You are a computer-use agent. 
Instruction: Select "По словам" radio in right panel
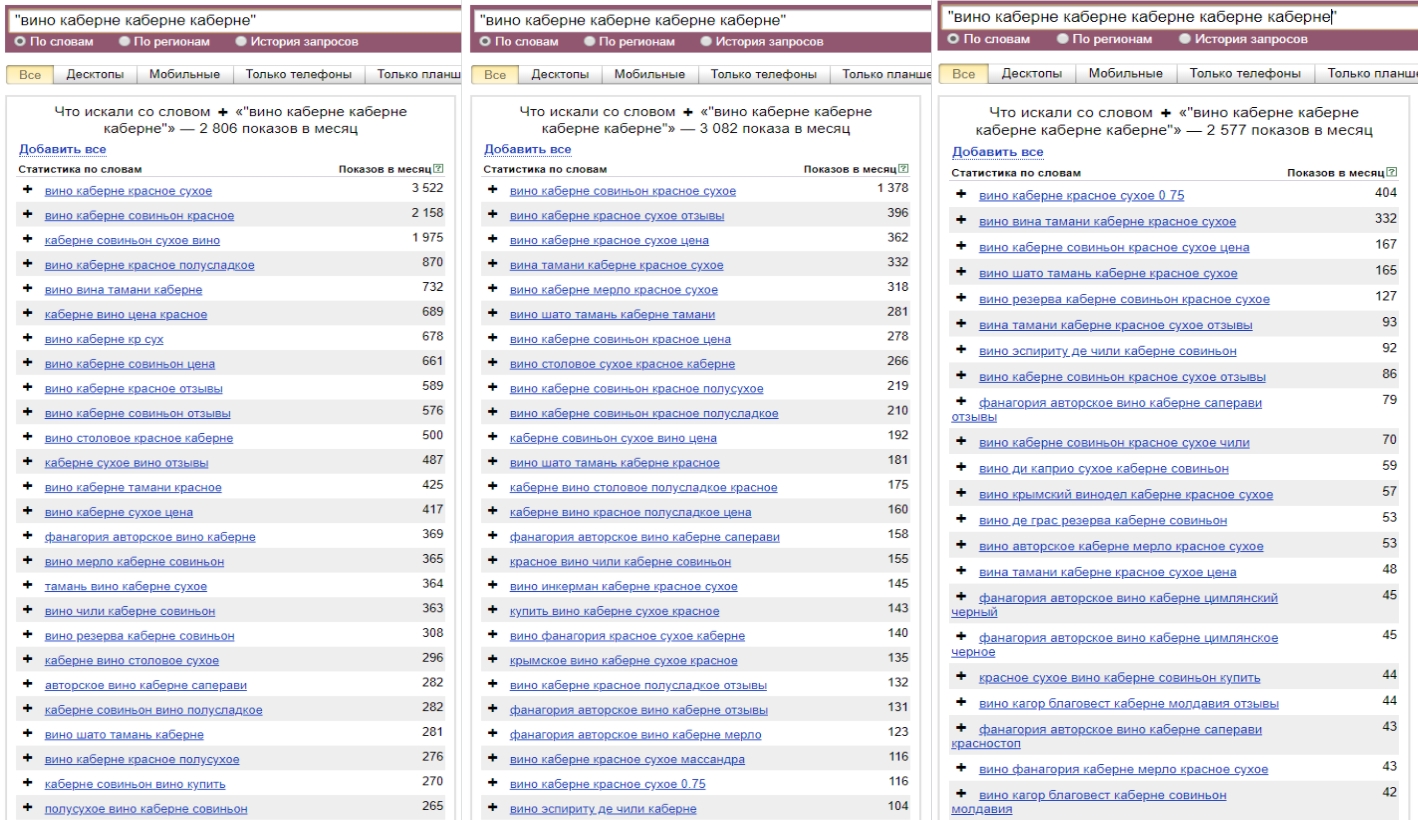952,39
